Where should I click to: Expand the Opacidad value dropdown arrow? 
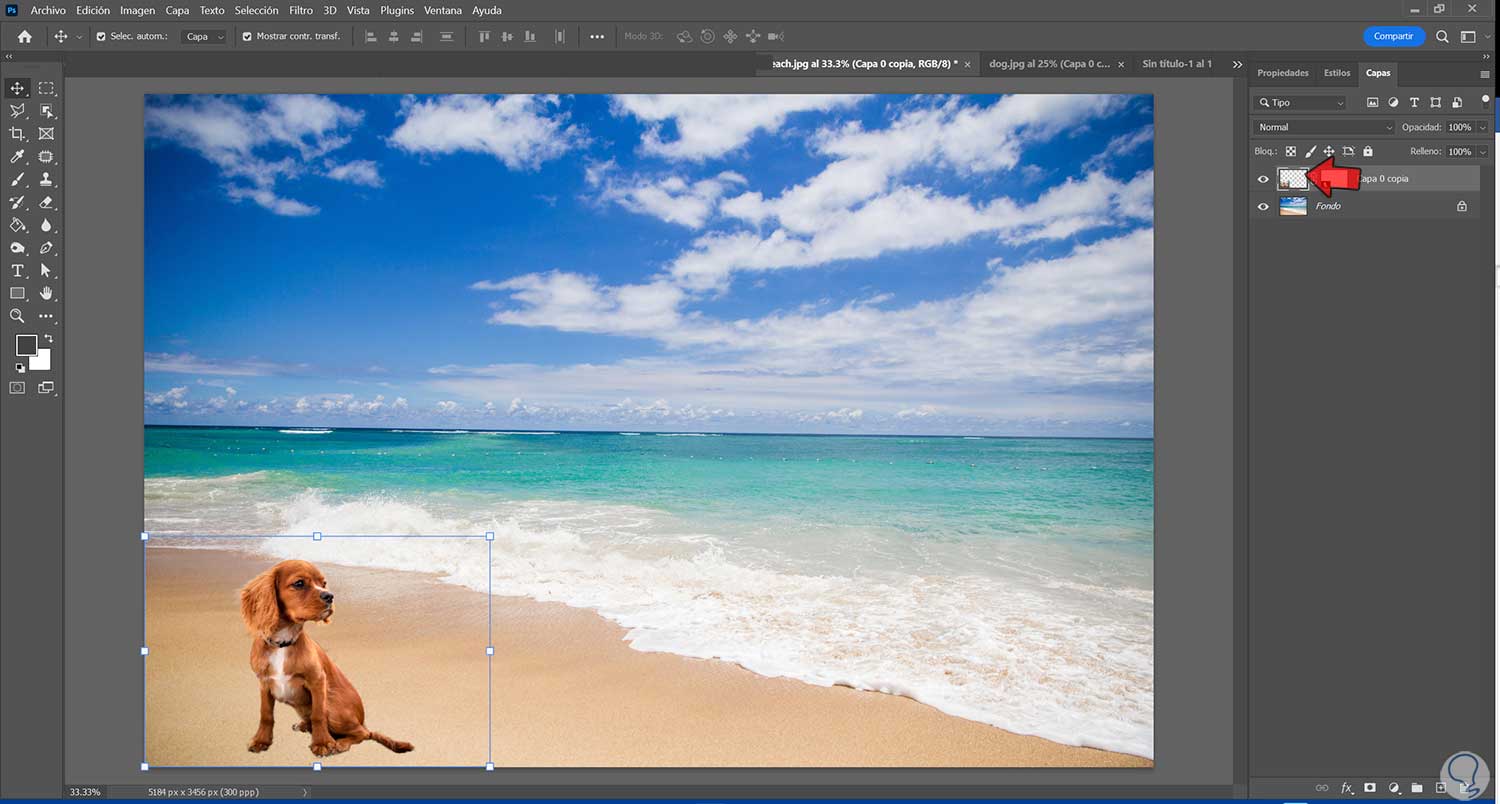(1482, 128)
